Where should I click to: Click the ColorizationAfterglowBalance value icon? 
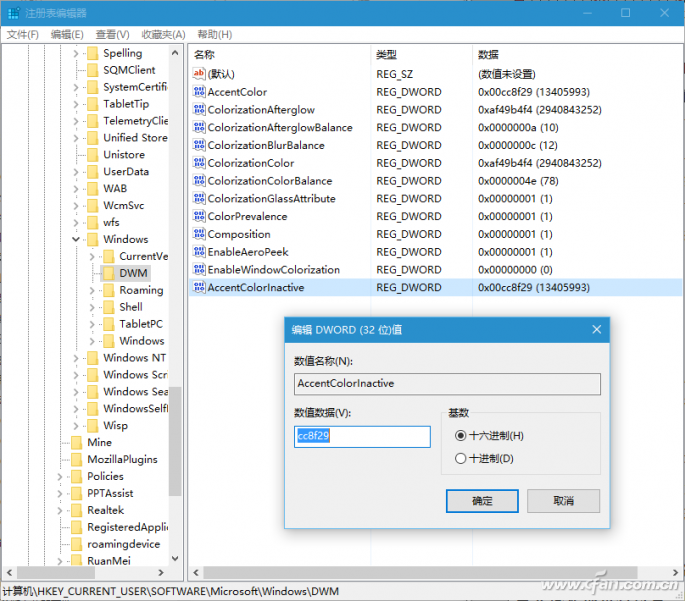pos(199,127)
